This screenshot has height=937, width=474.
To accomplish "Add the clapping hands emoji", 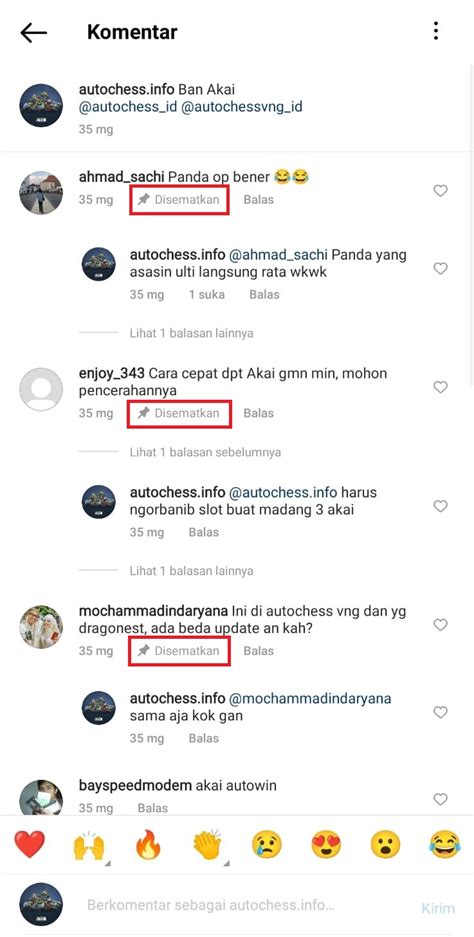I will 207,845.
